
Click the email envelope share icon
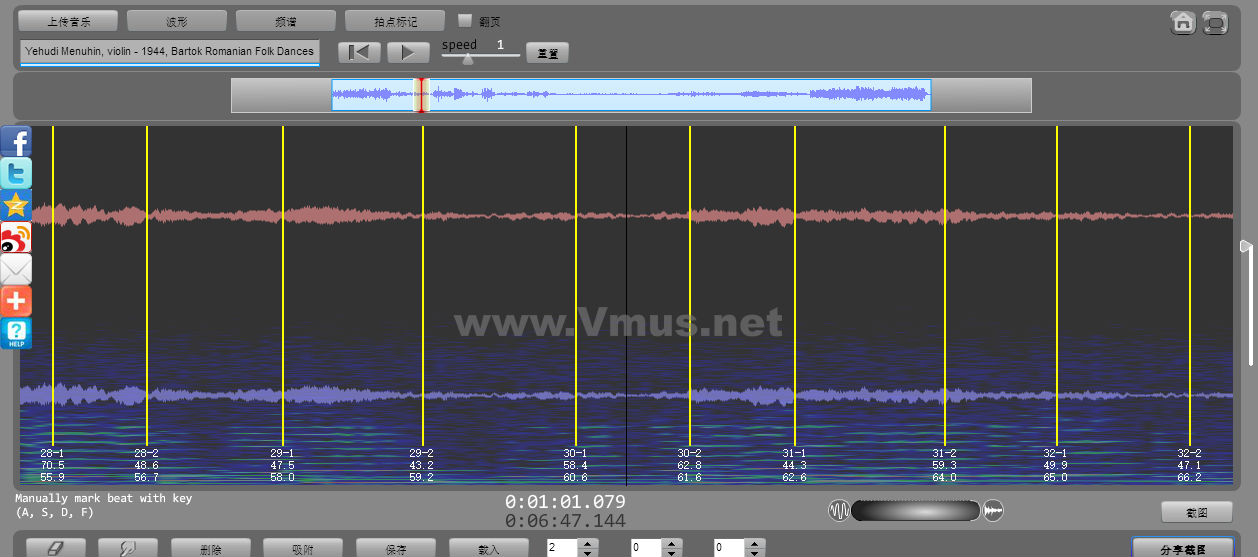[16, 269]
